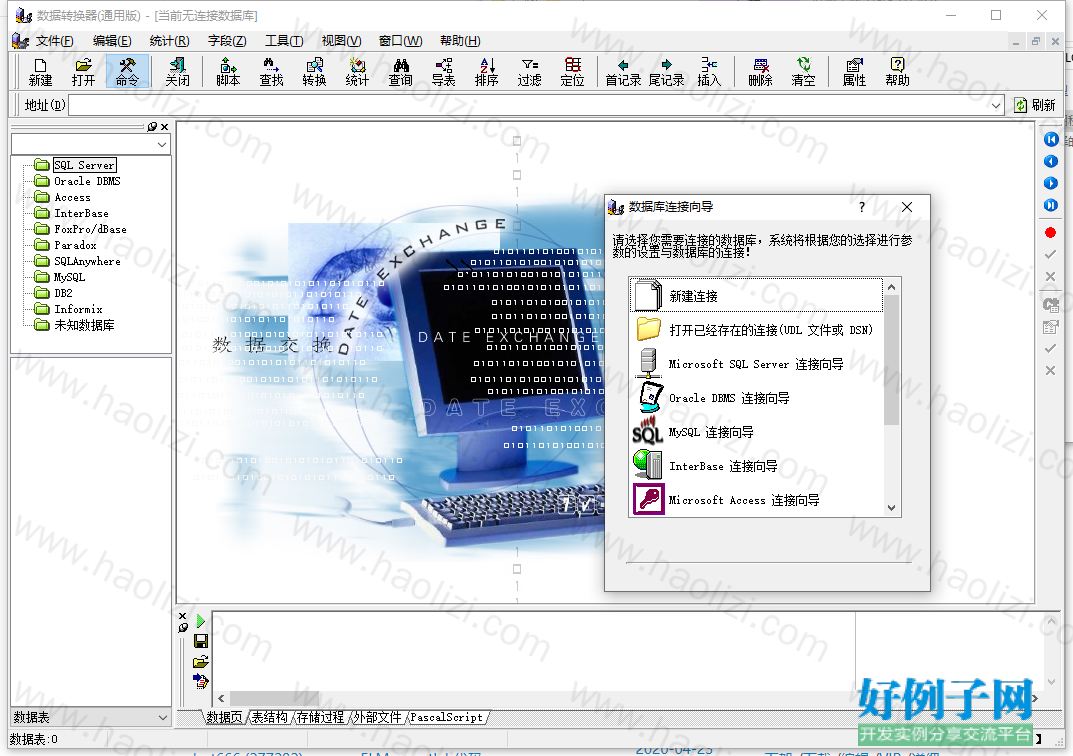
Task: Switch to the 存储过程 tab
Action: (320, 717)
